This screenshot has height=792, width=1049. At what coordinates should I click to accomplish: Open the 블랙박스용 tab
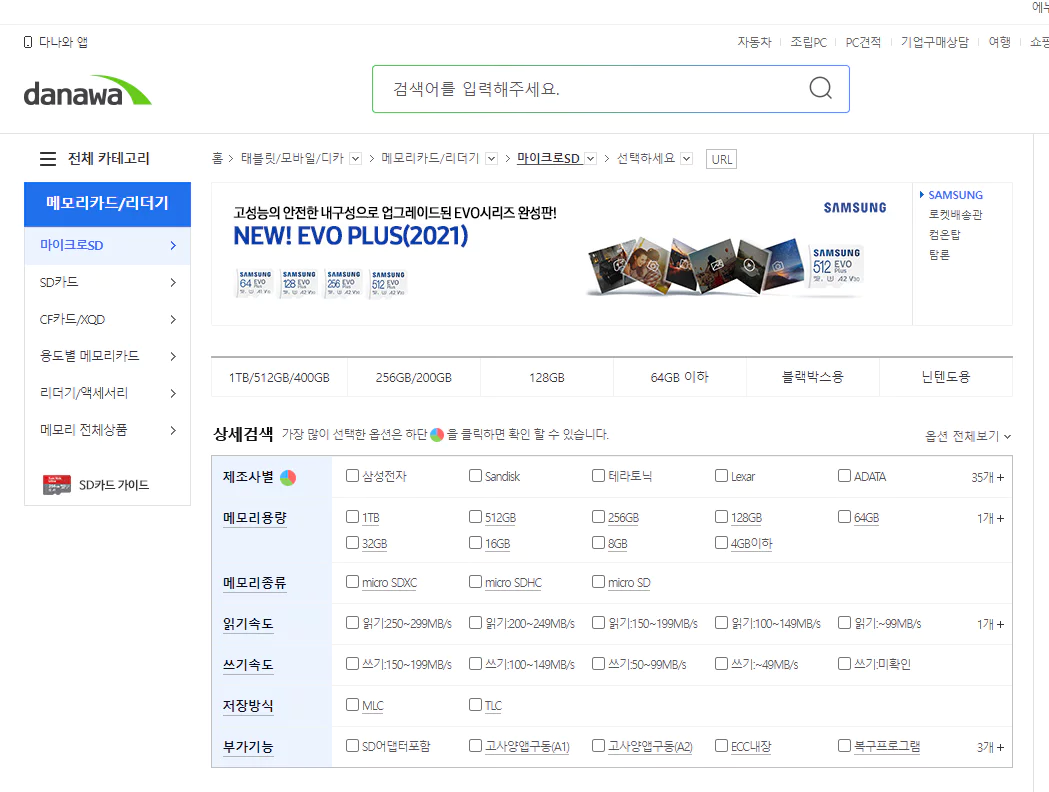click(x=813, y=377)
